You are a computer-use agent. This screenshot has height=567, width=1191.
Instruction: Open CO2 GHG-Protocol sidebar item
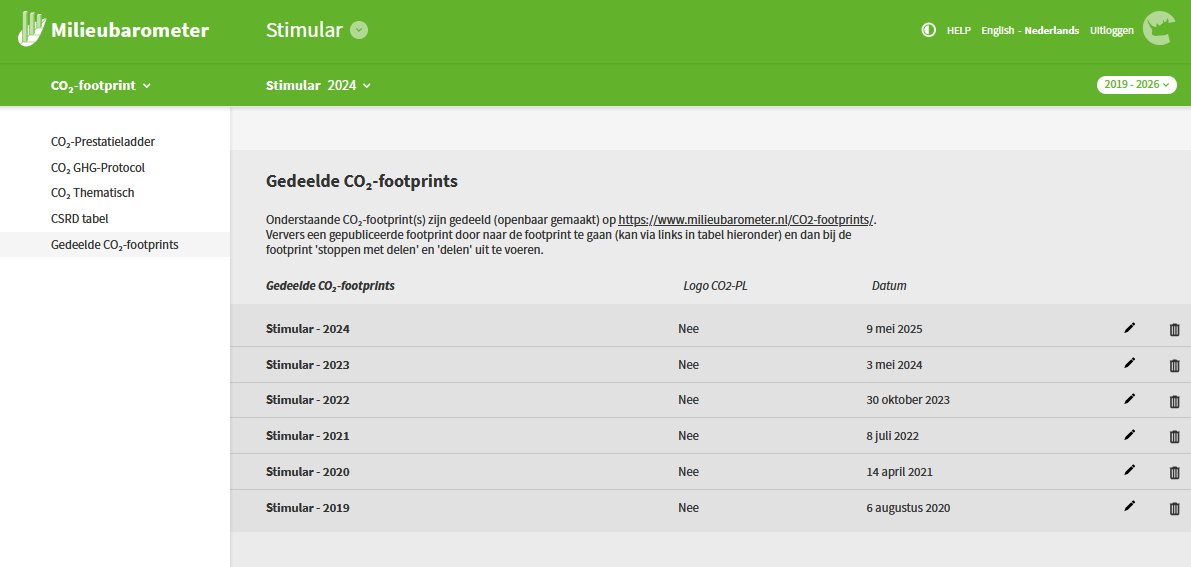[97, 168]
